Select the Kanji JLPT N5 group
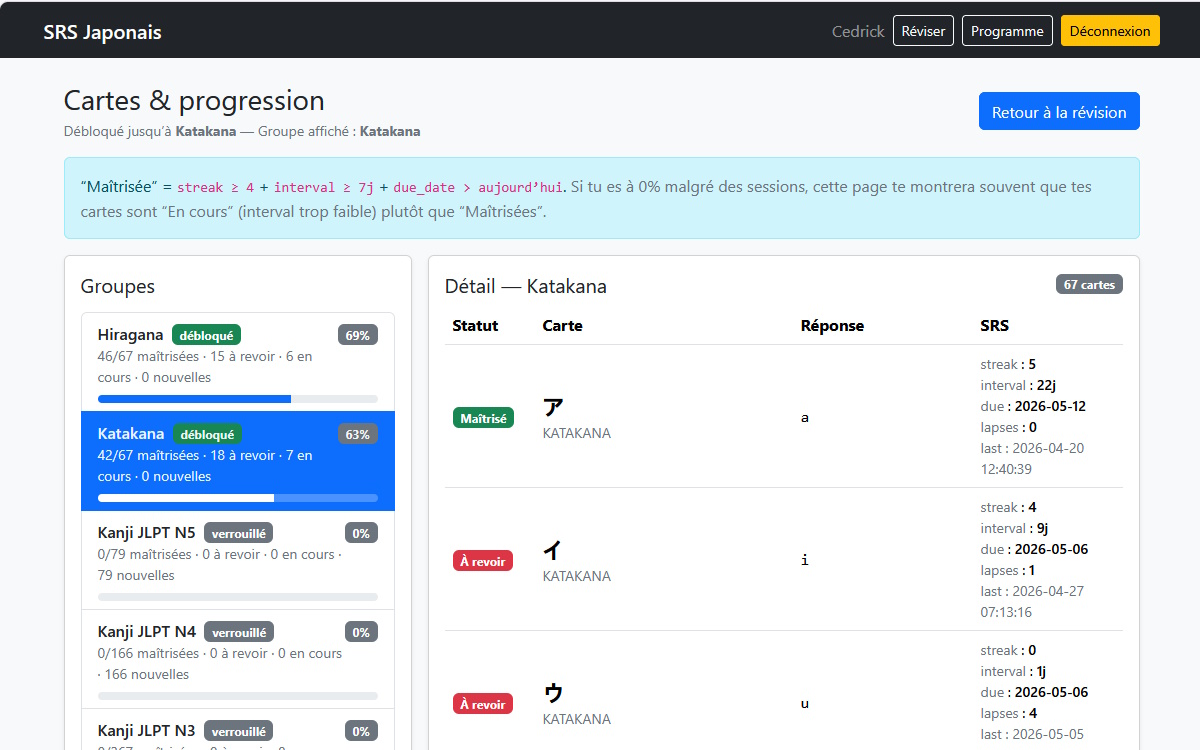The height and width of the screenshot is (750, 1200). click(x=238, y=560)
